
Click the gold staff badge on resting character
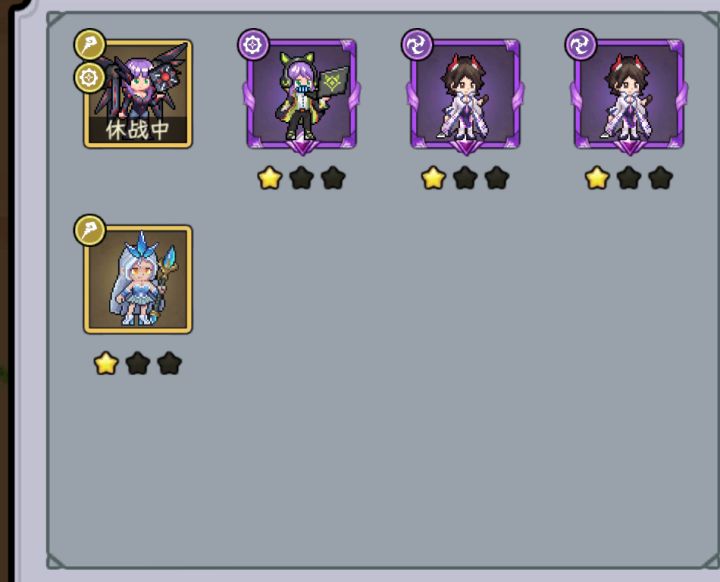tap(90, 45)
